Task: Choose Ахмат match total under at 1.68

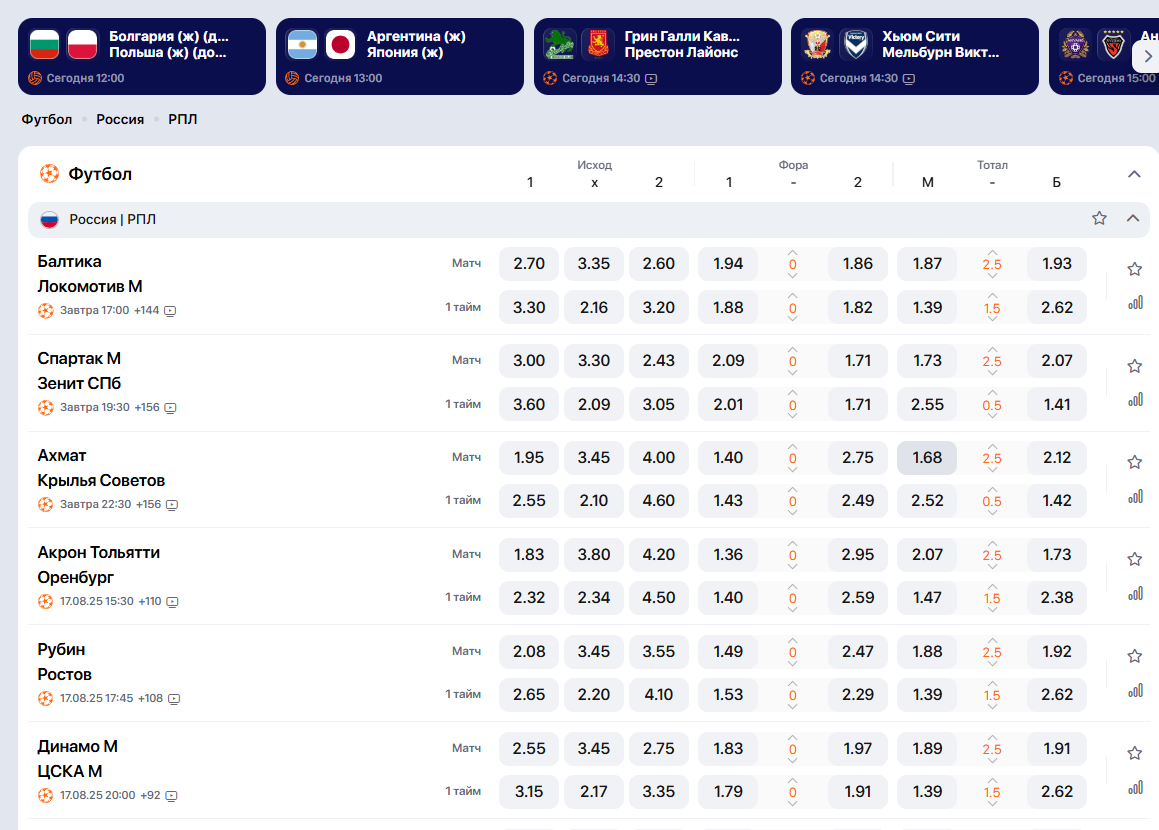Action: pyautogui.click(x=927, y=457)
